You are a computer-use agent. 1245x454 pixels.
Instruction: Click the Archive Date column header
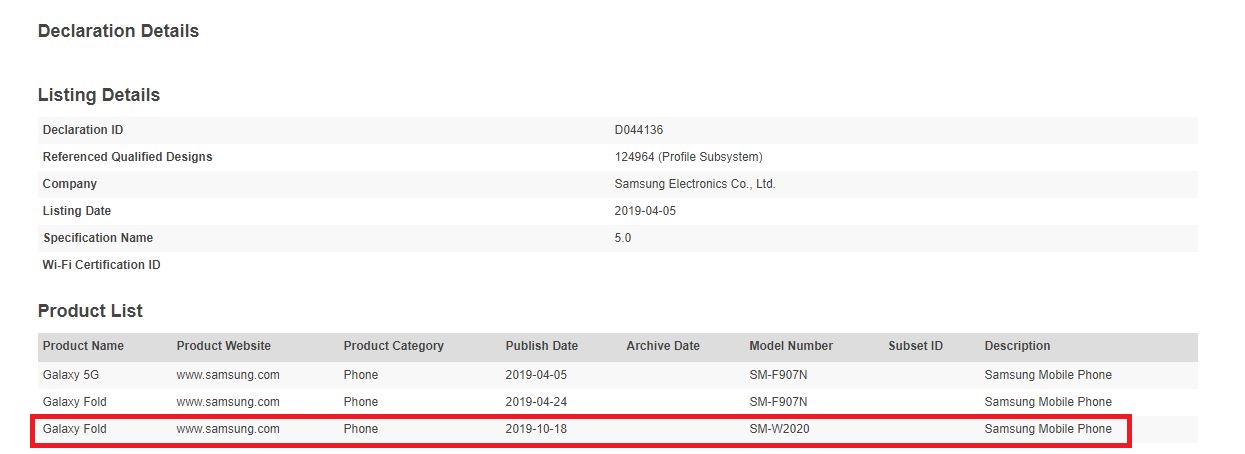[662, 346]
